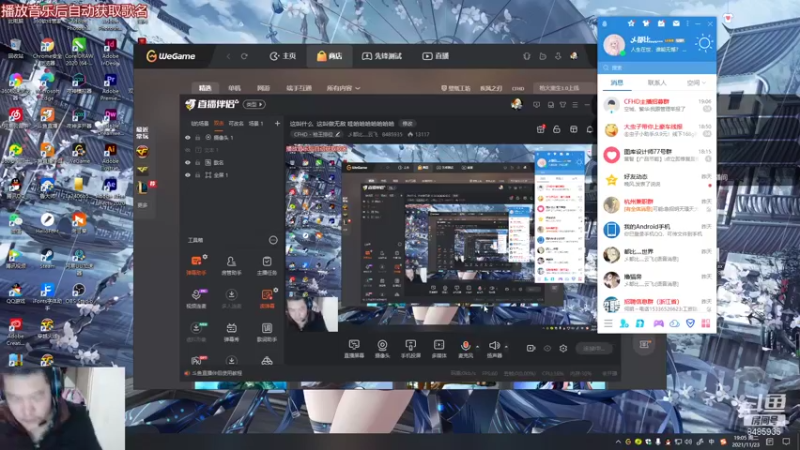Click the WeGame back arrow
This screenshot has height=450, width=800.
[x=229, y=56]
